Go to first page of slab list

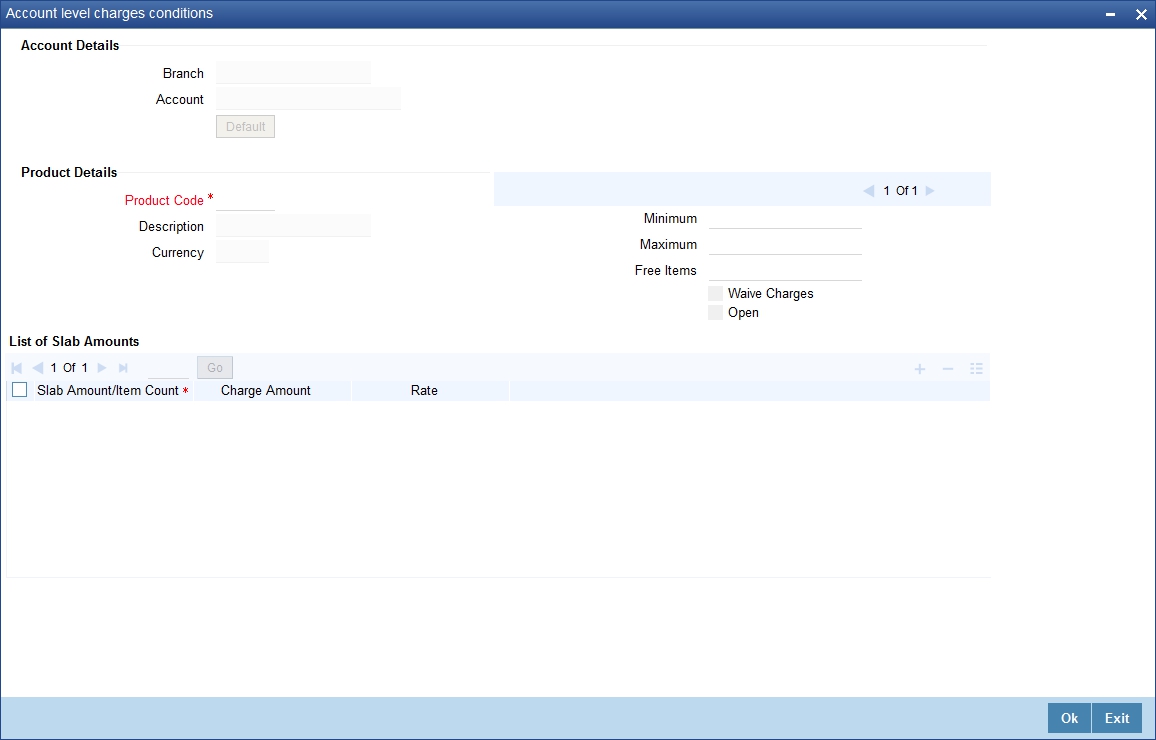(16, 368)
